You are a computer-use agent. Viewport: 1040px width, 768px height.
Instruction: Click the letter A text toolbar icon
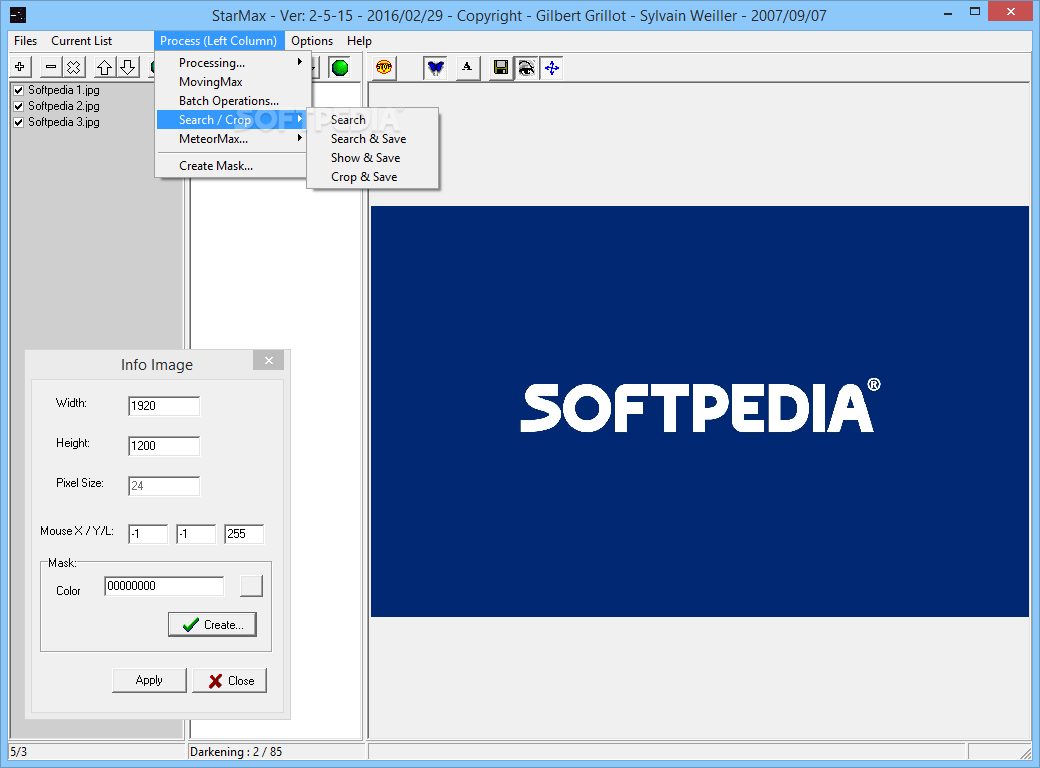click(x=468, y=68)
